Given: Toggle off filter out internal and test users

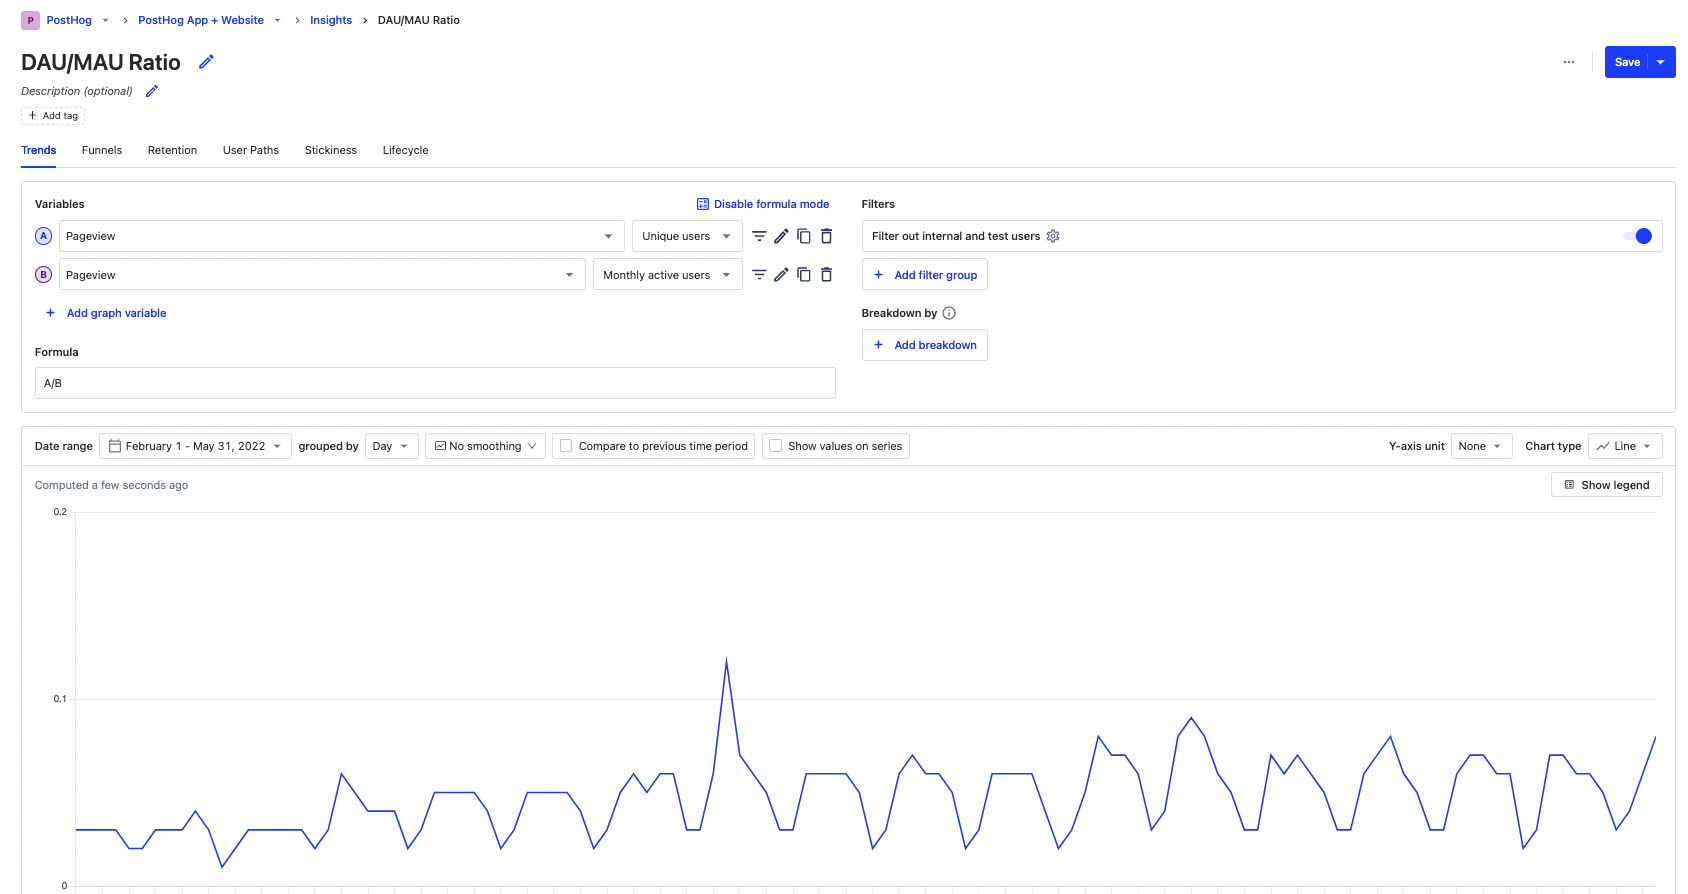Looking at the screenshot, I should 1637,236.
